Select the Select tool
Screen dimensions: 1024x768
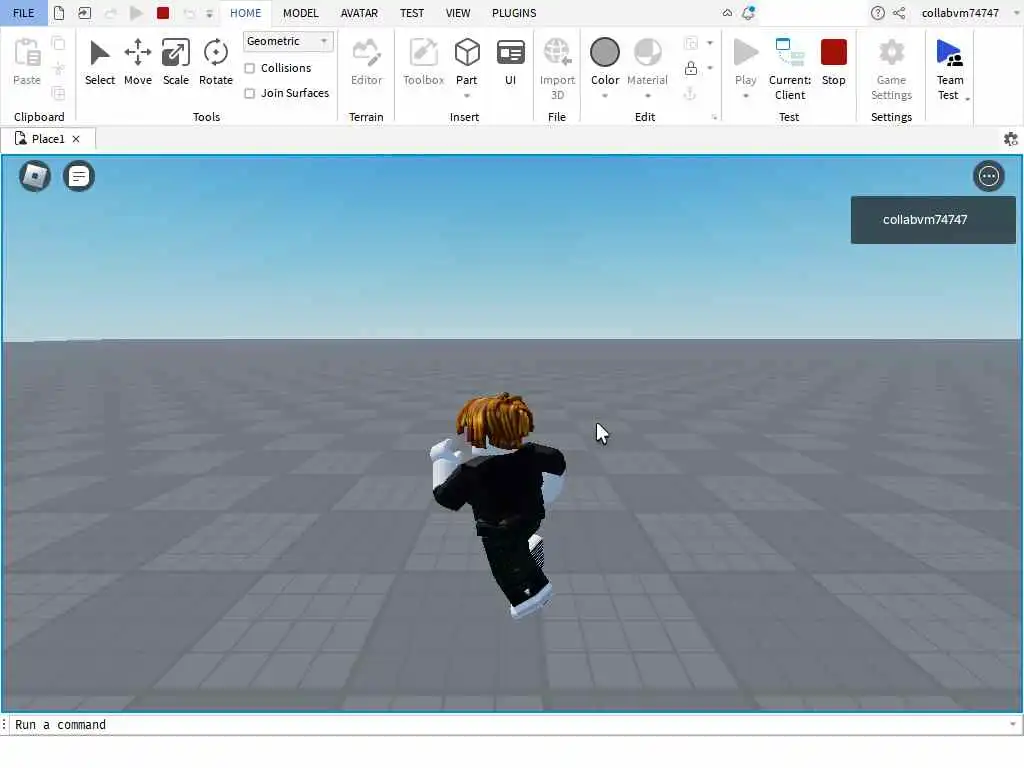coord(99,62)
